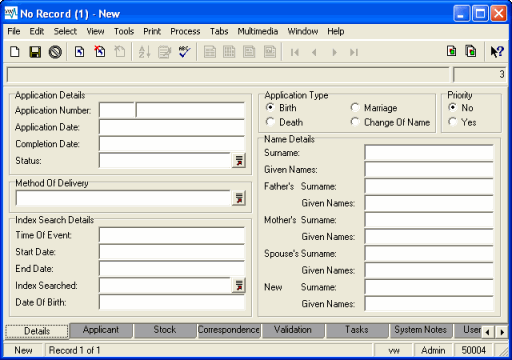Open the Multimedia menu
Screen dimensions: 512x360
pyautogui.click(x=258, y=31)
